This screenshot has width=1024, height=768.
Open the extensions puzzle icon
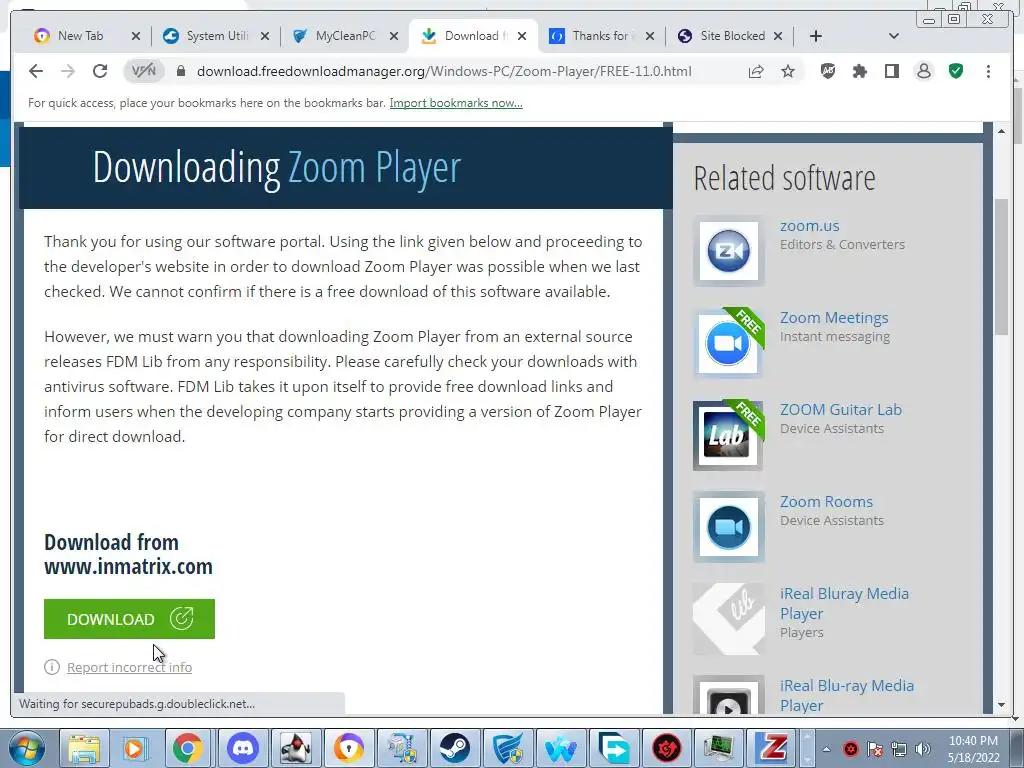click(x=859, y=71)
